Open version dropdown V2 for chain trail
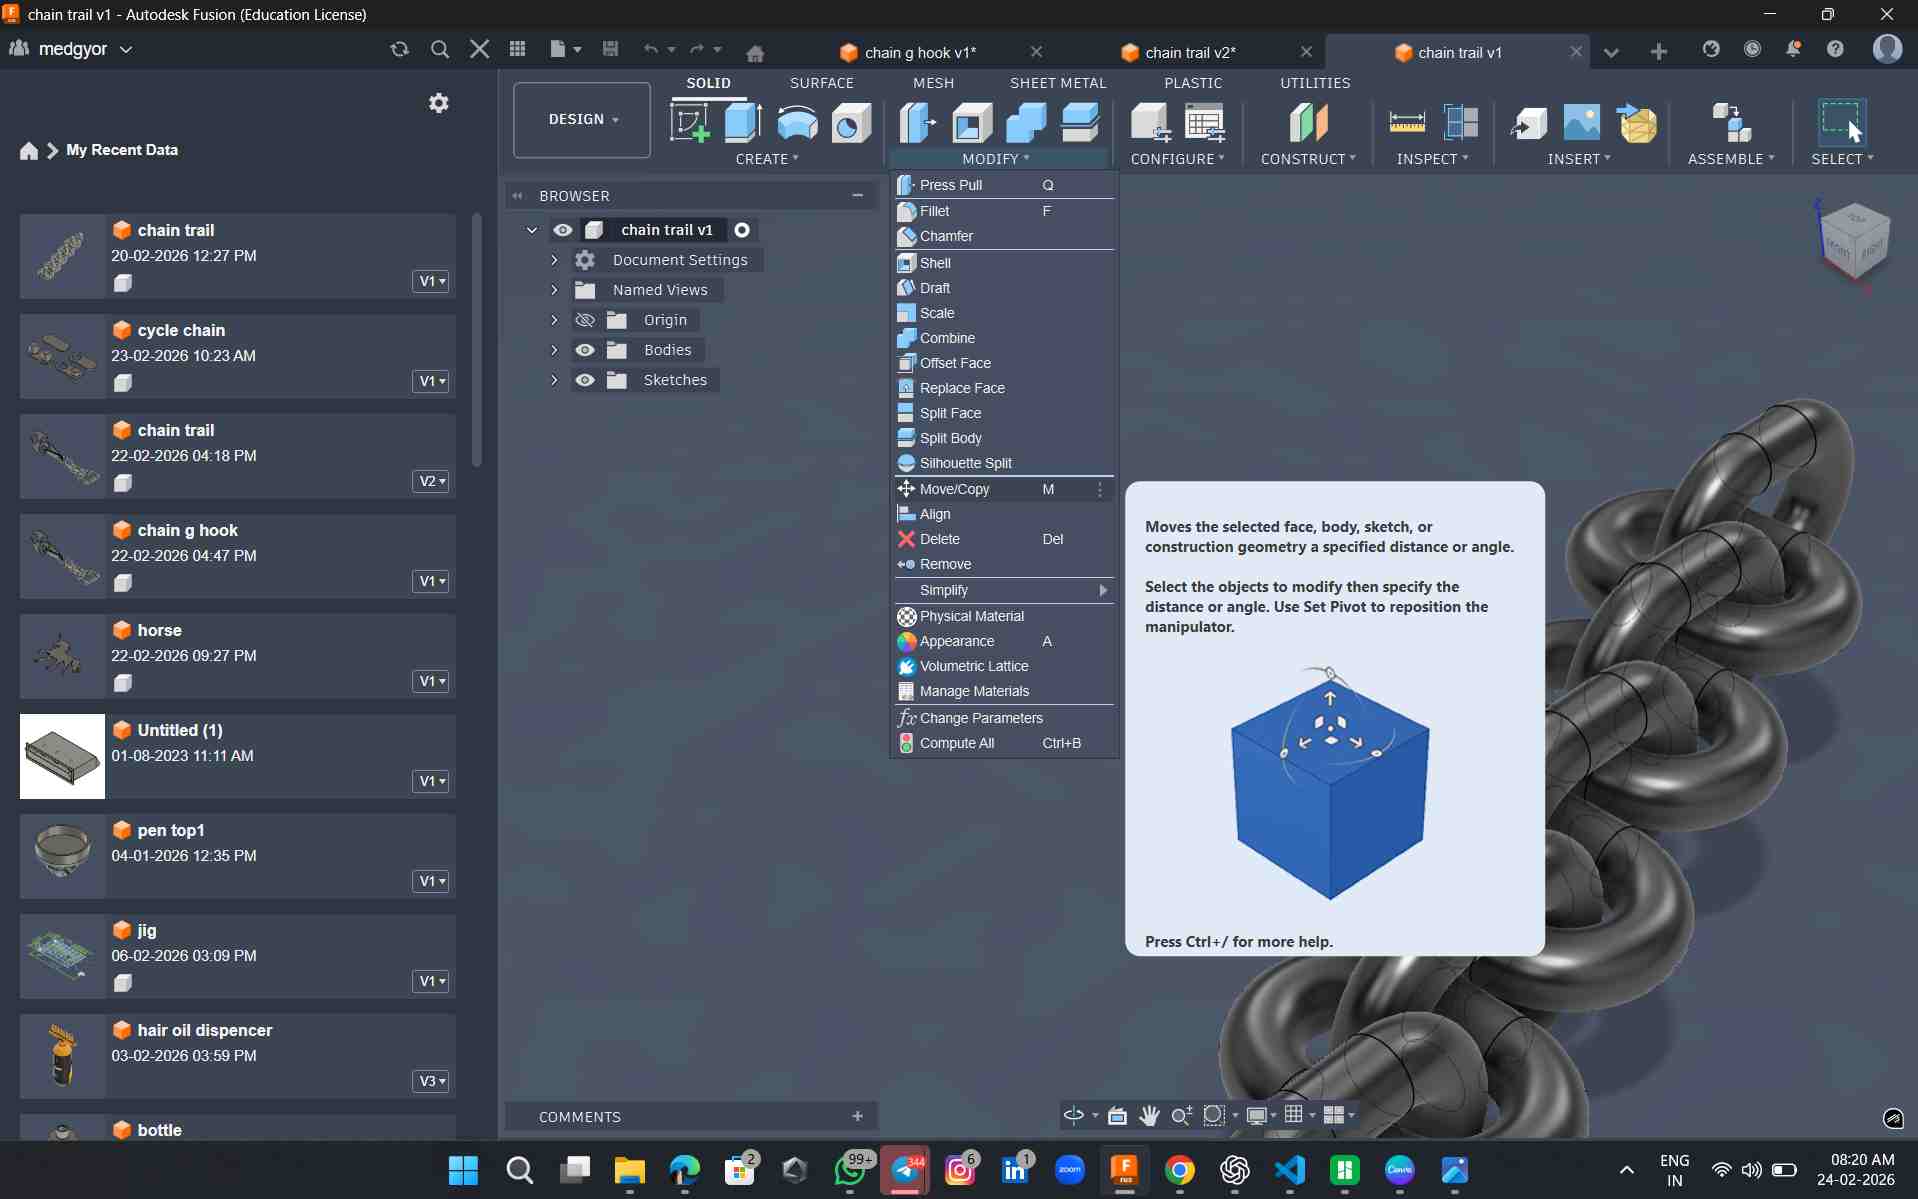The width and height of the screenshot is (1918, 1199). point(431,481)
